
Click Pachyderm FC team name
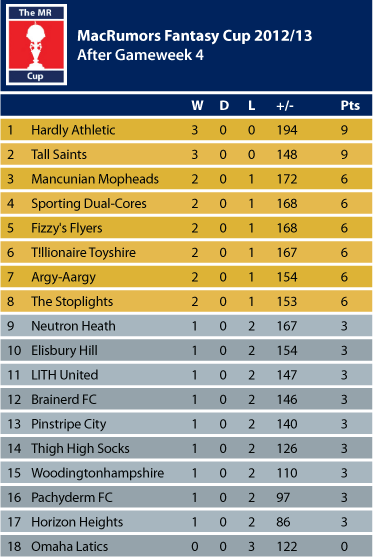(x=72, y=497)
